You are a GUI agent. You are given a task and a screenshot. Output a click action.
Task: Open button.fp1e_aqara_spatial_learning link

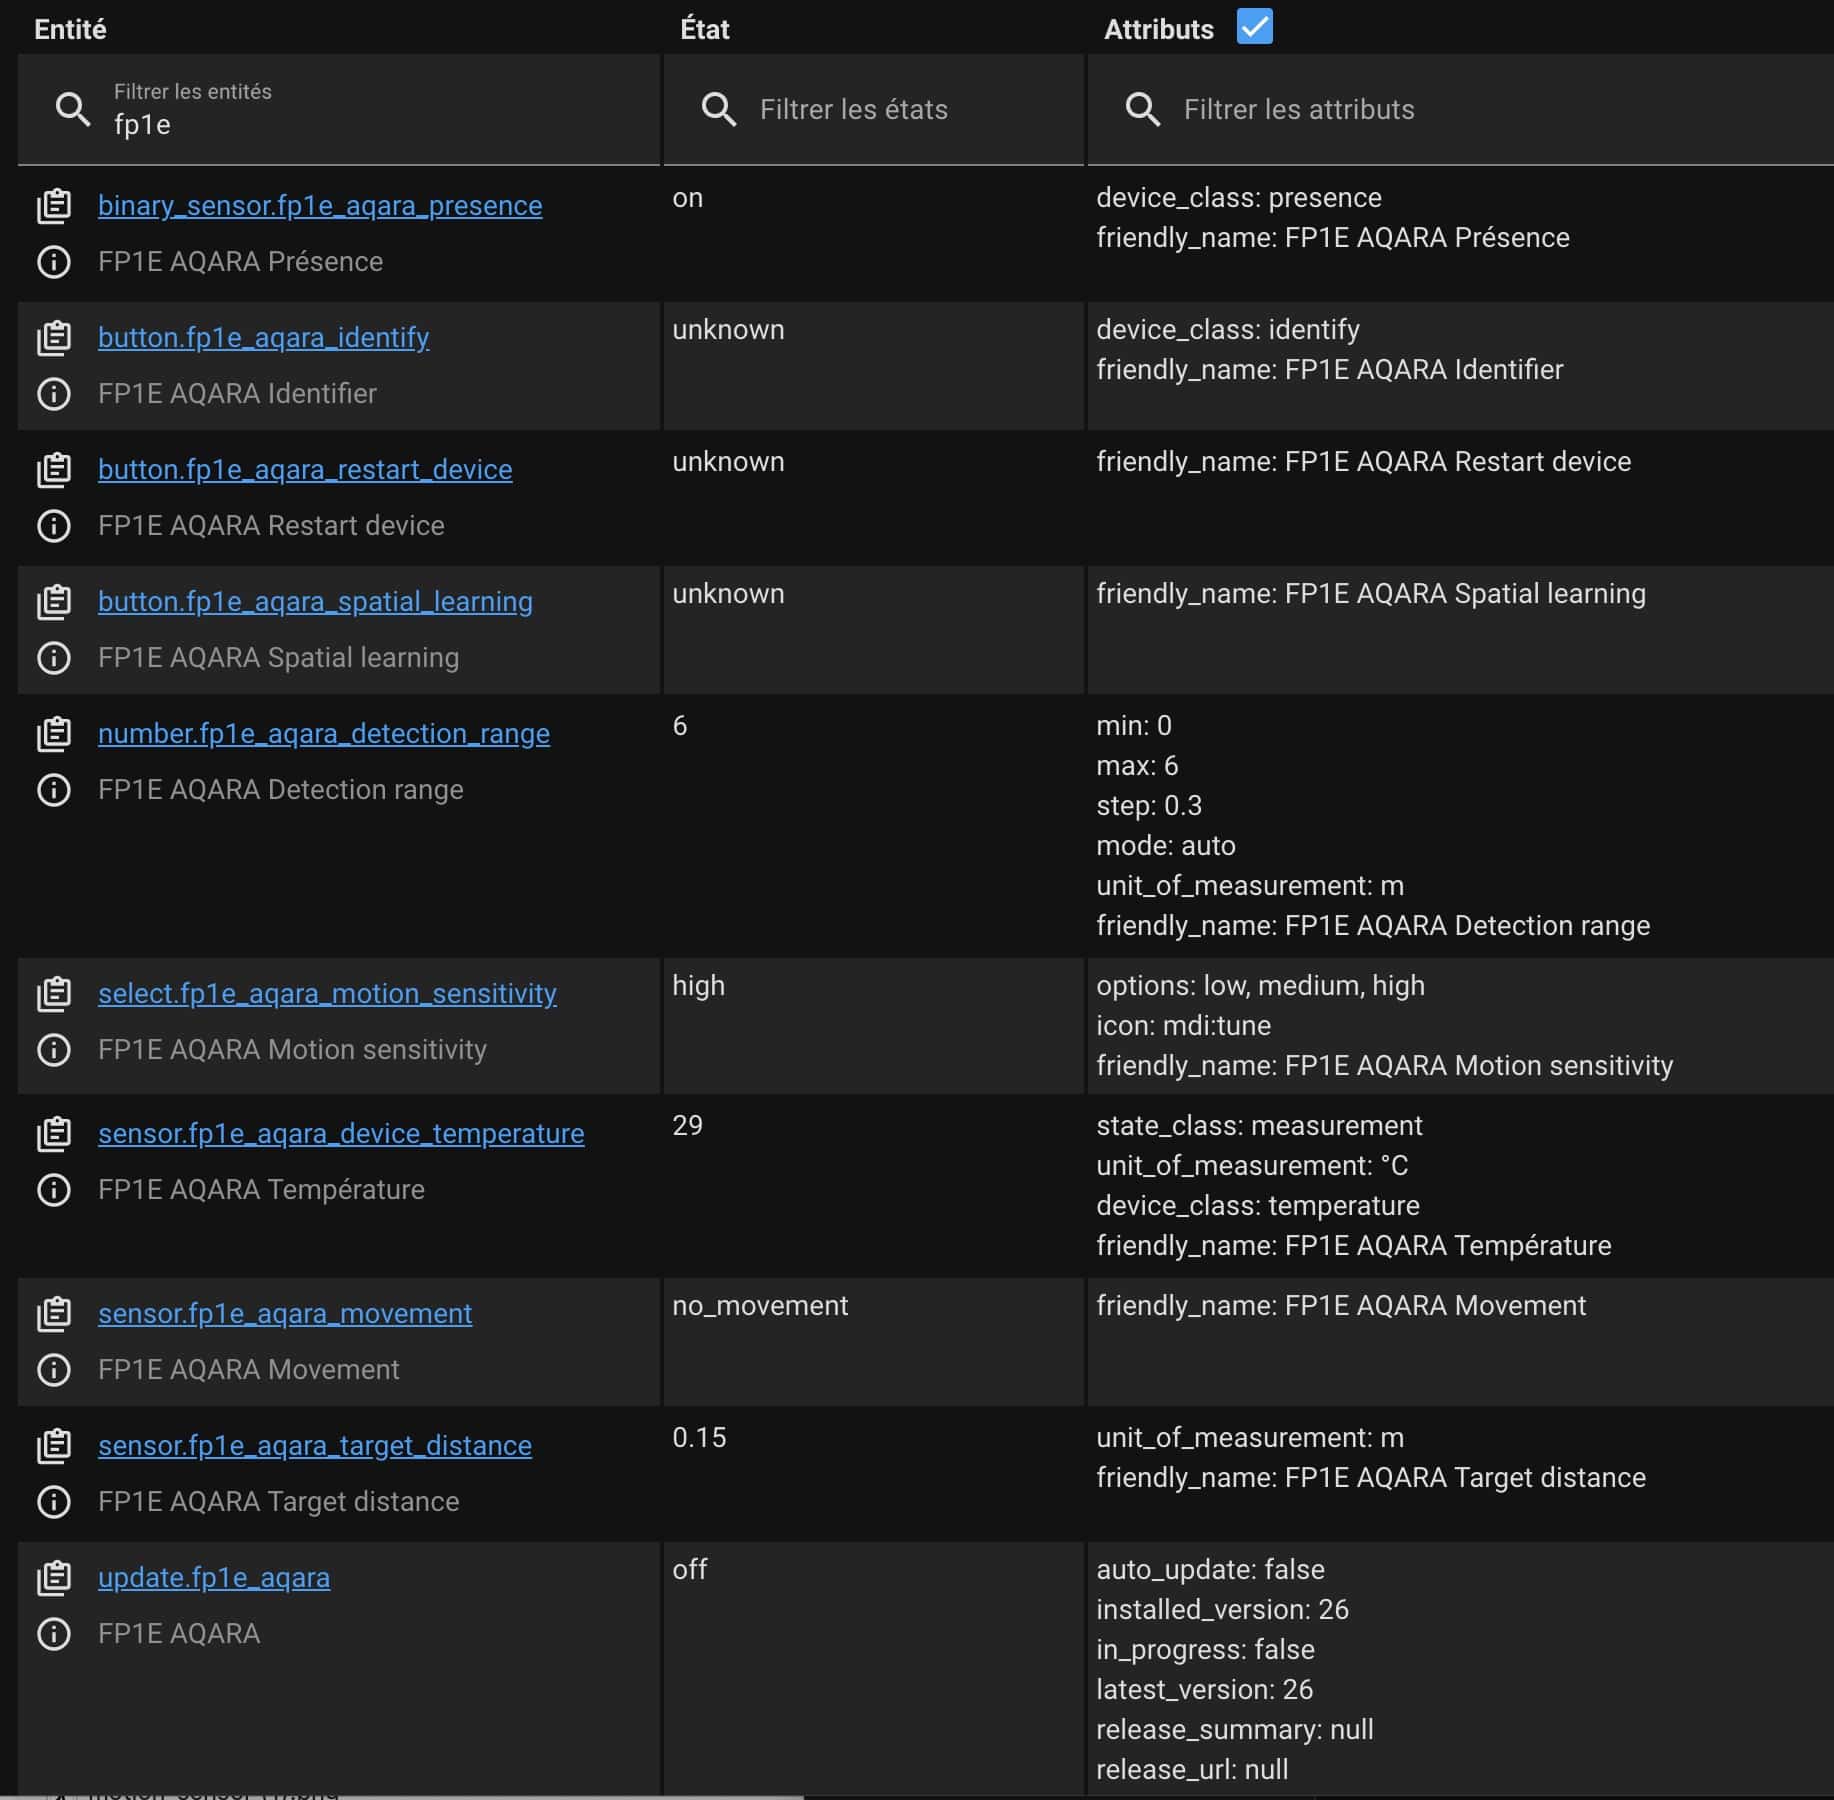click(315, 602)
